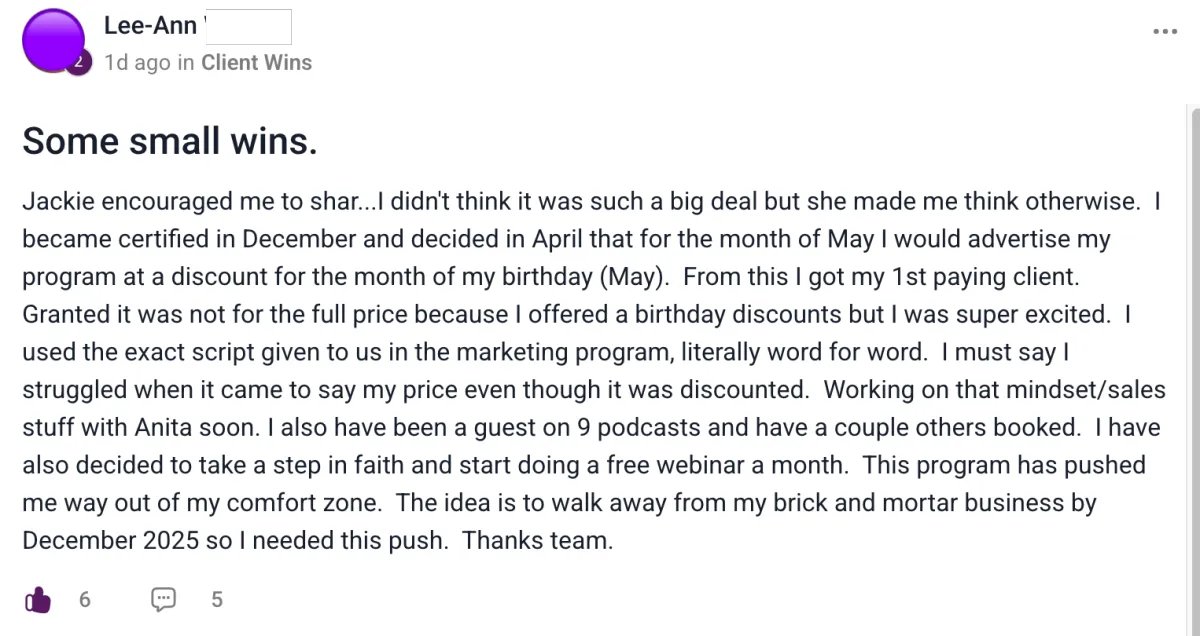This screenshot has width=1200, height=636.
Task: Open the 5 comments count
Action: pos(217,600)
